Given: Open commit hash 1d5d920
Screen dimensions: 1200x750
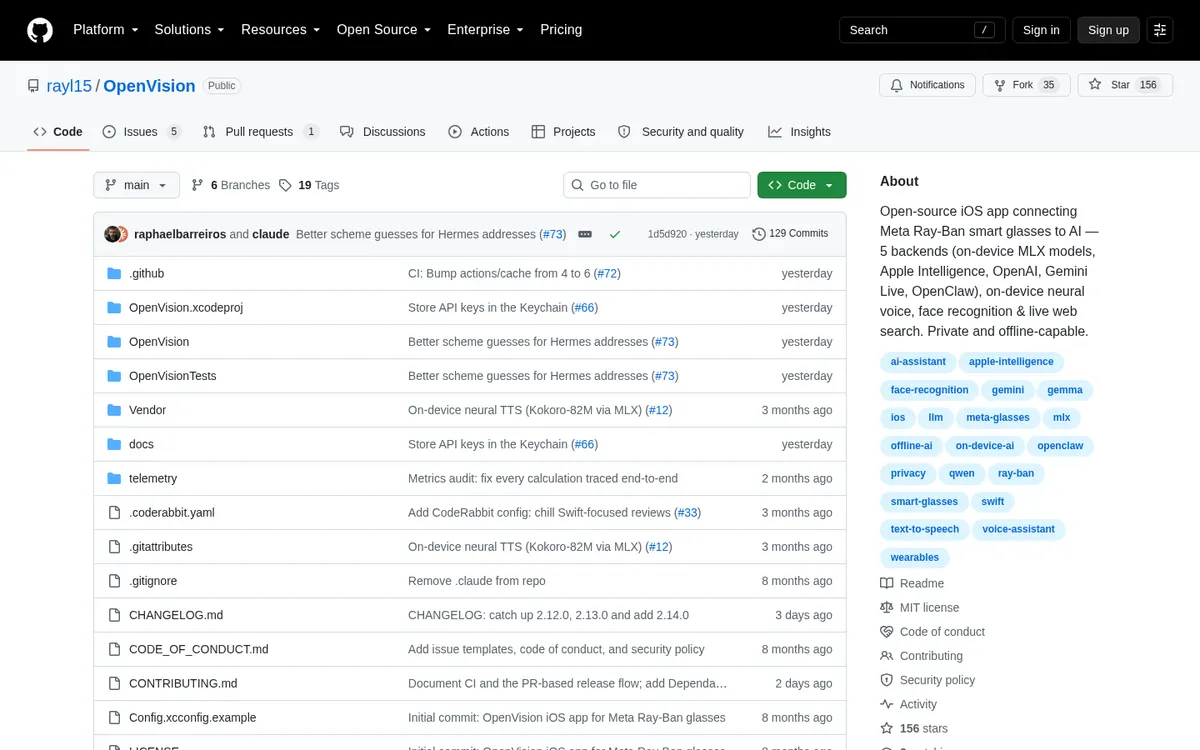Looking at the screenshot, I should pyautogui.click(x=667, y=234).
